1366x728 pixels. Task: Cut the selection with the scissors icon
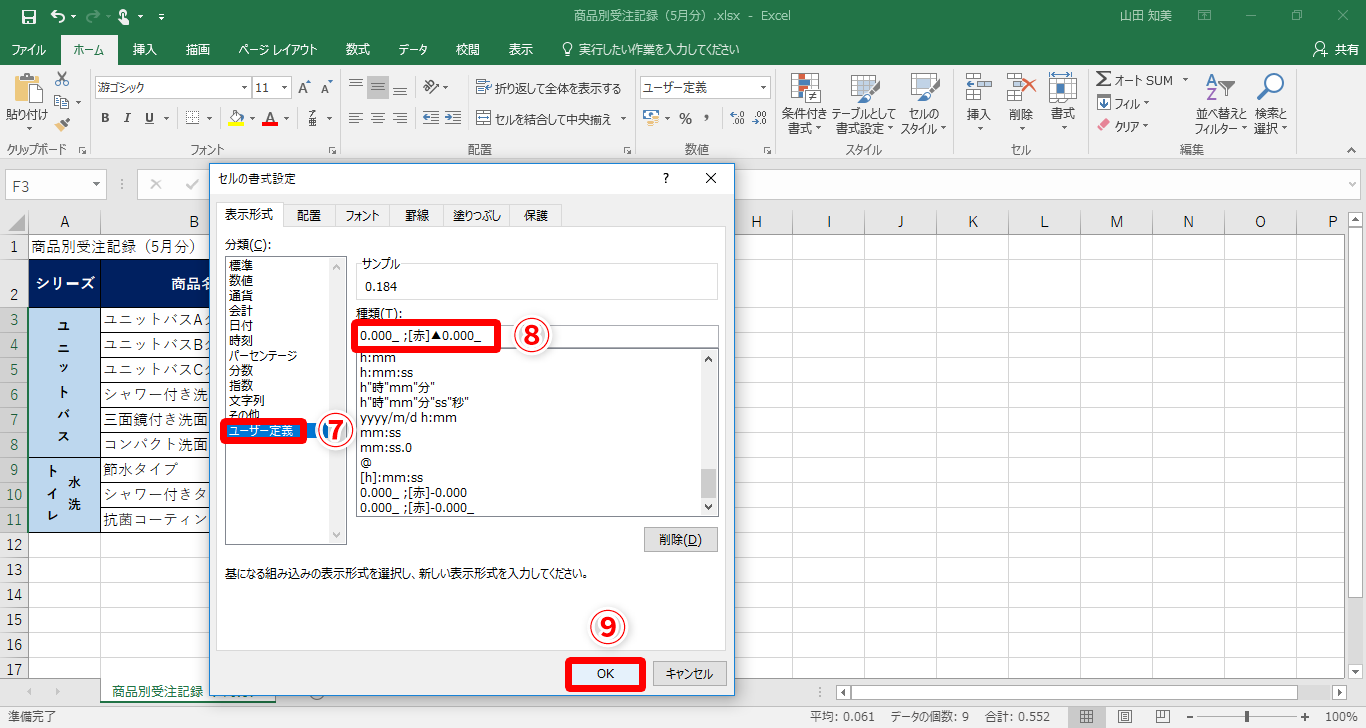[x=63, y=79]
